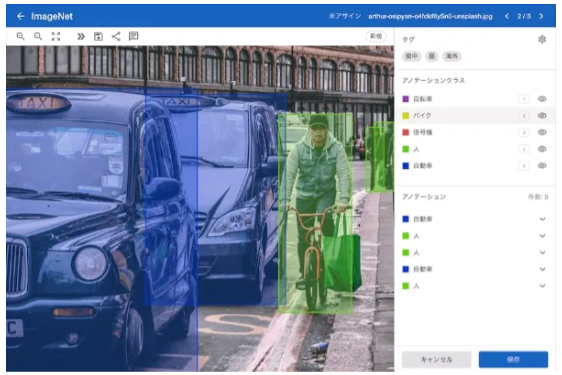
Task: Expand the last 人 annotation entry
Action: (542, 286)
